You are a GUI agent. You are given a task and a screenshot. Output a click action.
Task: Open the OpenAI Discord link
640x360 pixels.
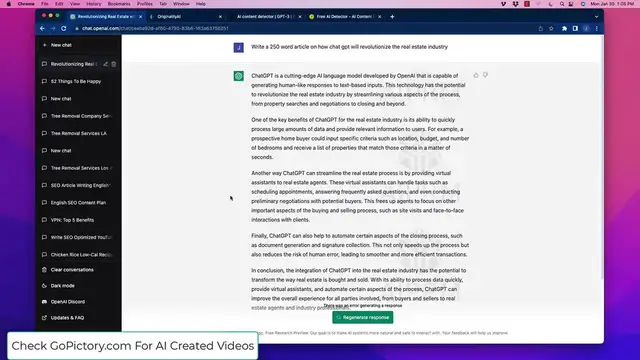(68, 302)
